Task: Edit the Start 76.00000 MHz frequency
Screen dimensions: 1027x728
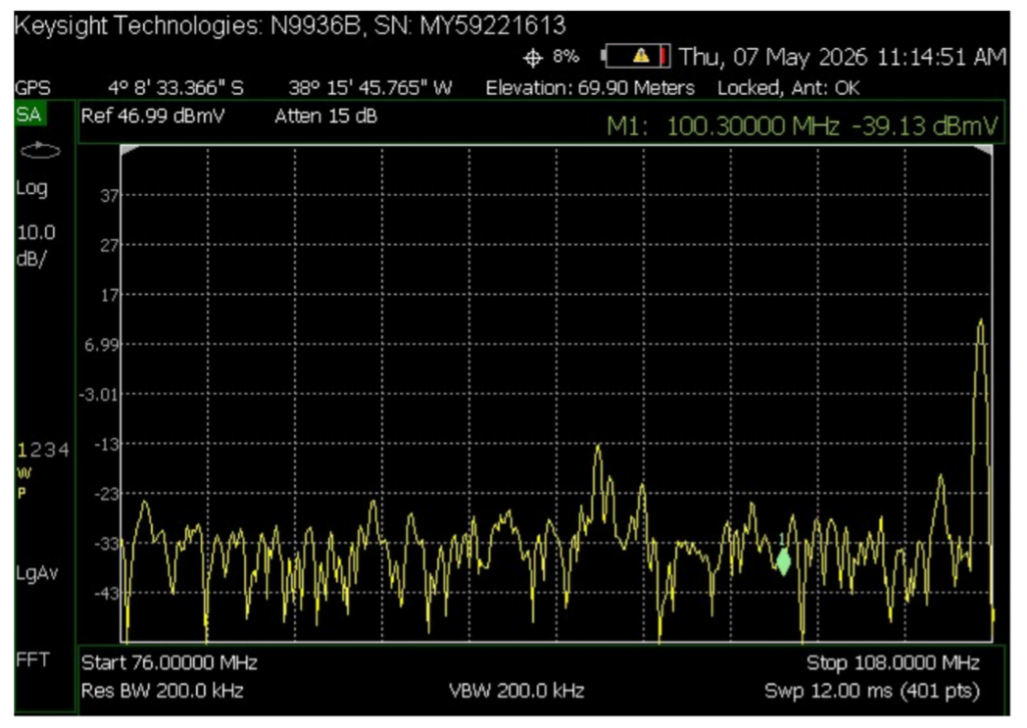Action: click(x=170, y=662)
